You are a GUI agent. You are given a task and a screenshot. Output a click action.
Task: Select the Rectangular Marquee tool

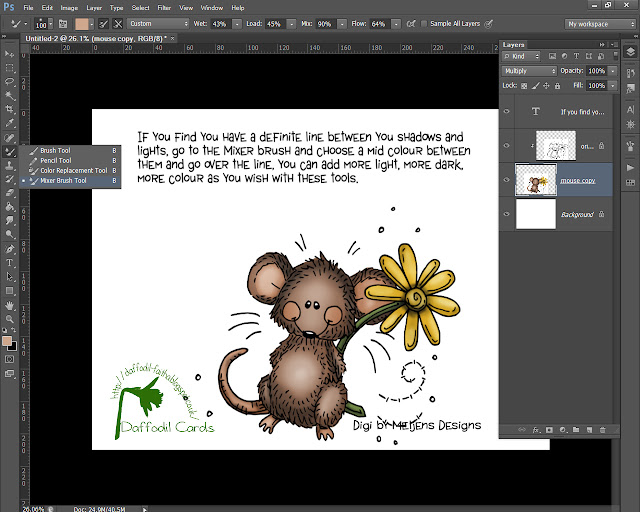point(9,68)
